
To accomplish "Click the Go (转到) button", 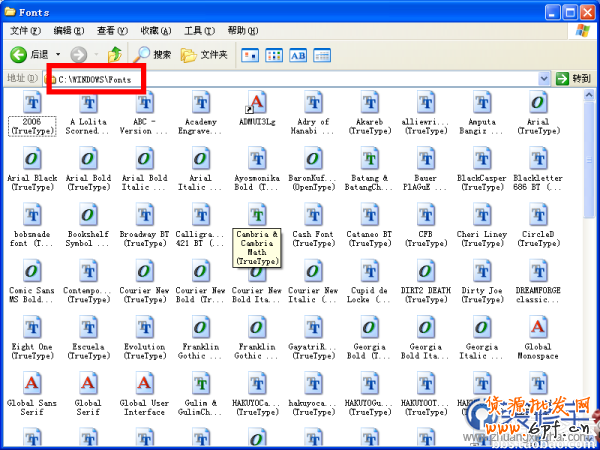I will (x=574, y=78).
